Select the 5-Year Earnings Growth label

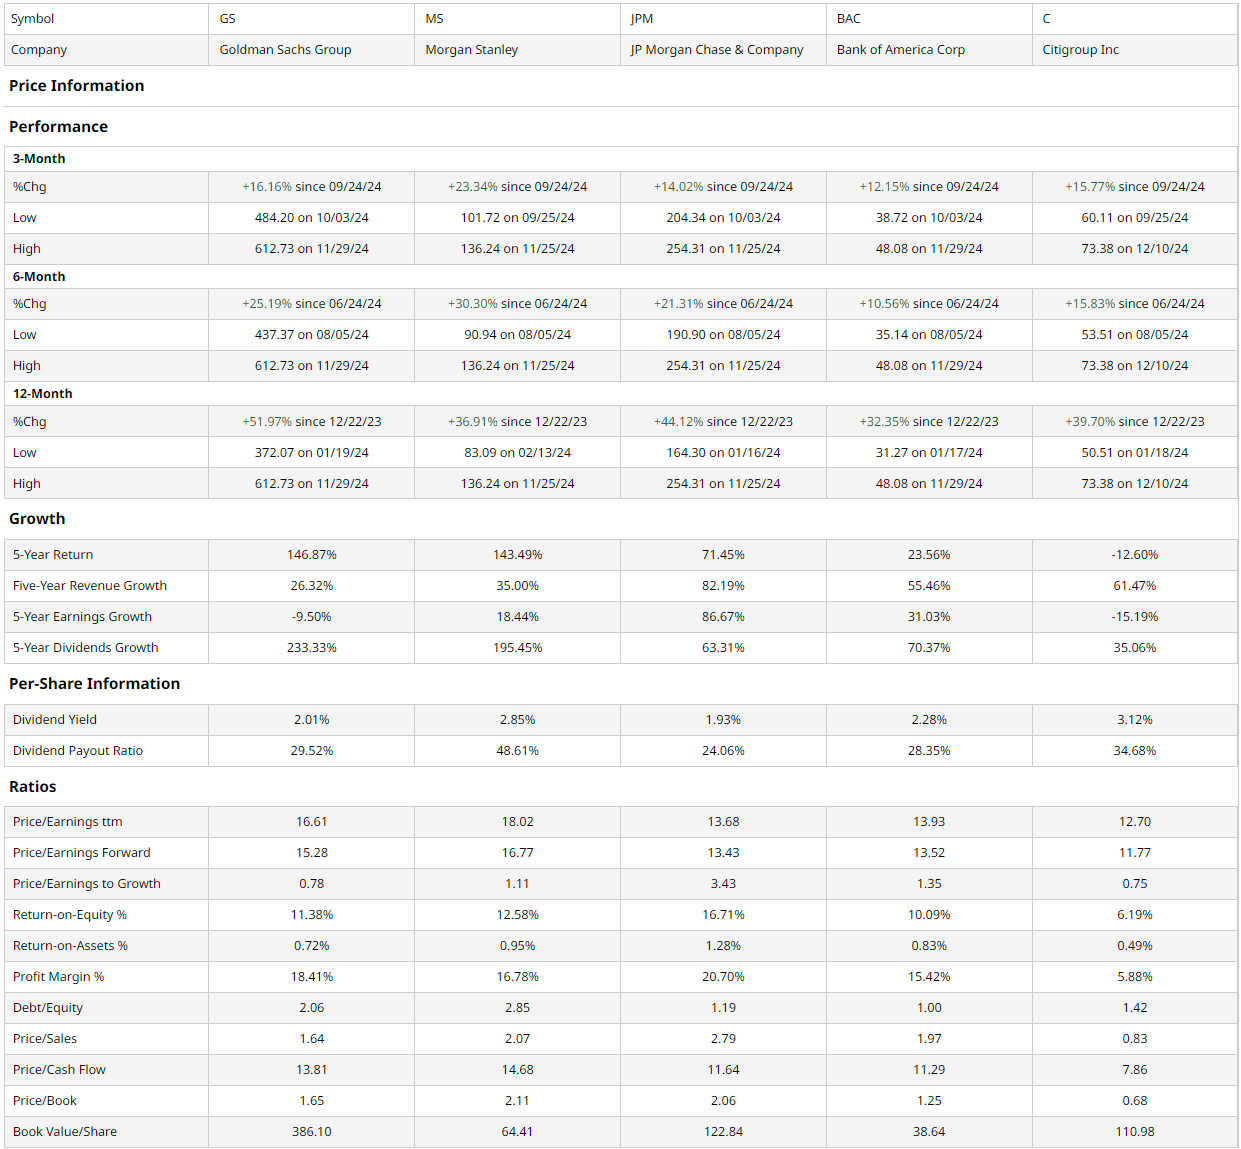point(82,617)
